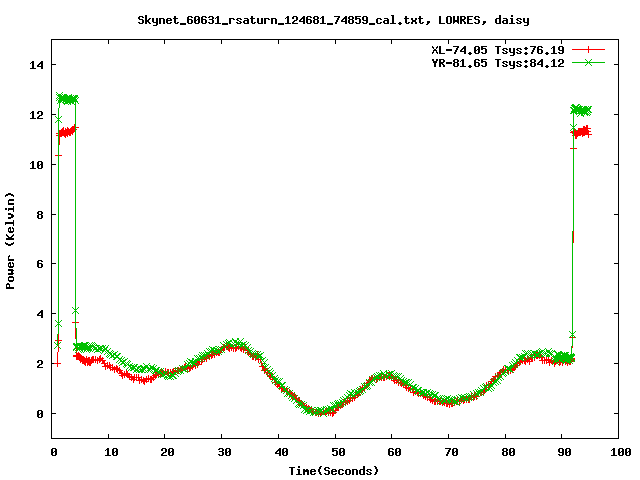Click the y-axis tick label 6
The image size is (640, 480).
click(x=40, y=264)
